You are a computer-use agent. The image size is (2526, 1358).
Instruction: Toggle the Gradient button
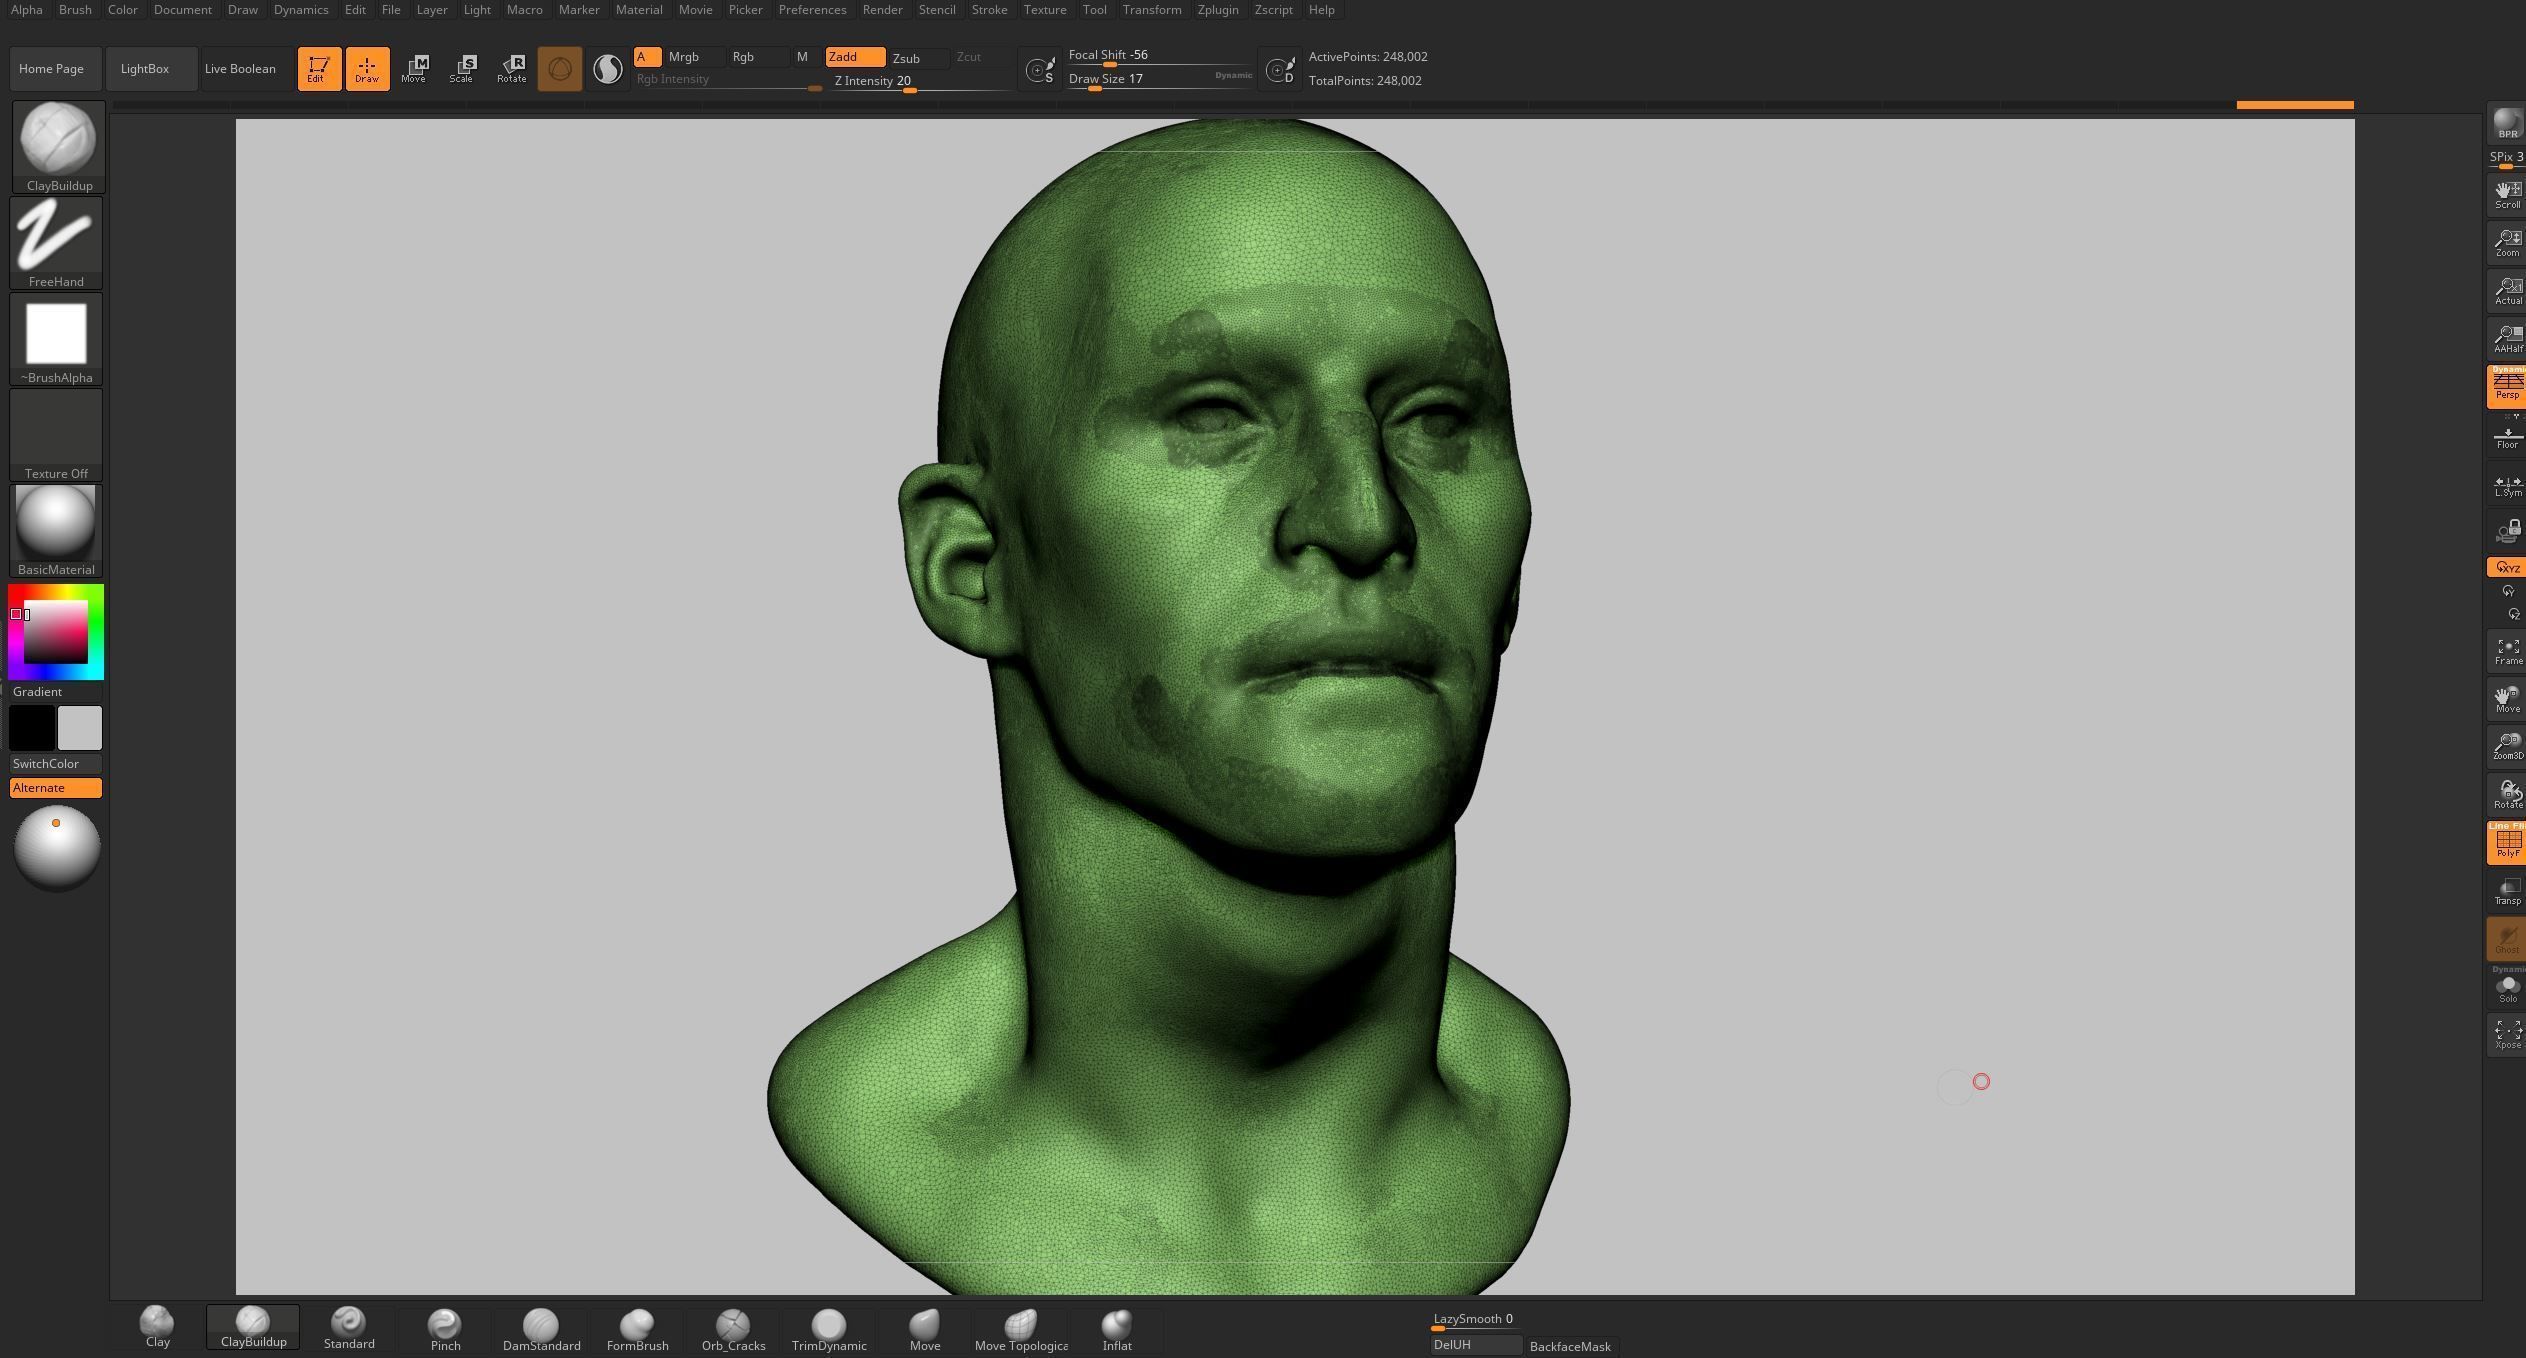point(56,692)
